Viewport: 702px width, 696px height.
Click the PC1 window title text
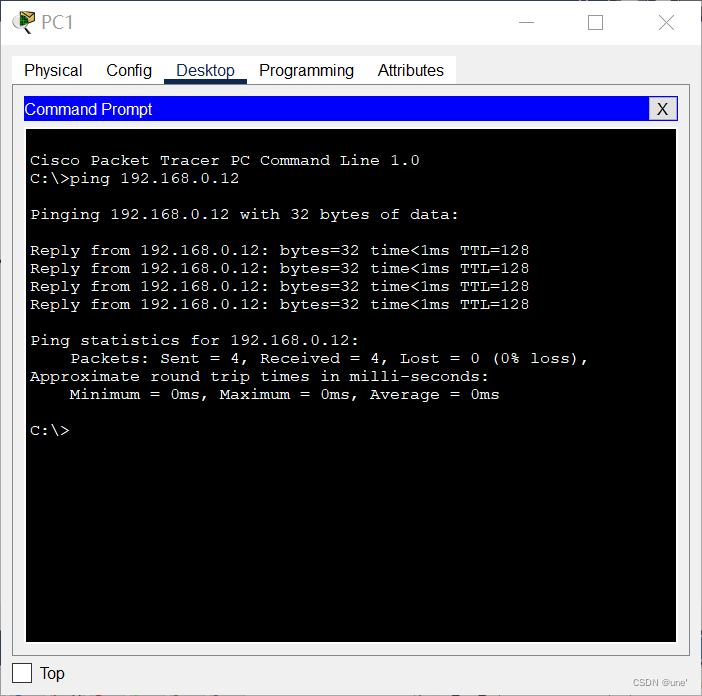coord(57,22)
